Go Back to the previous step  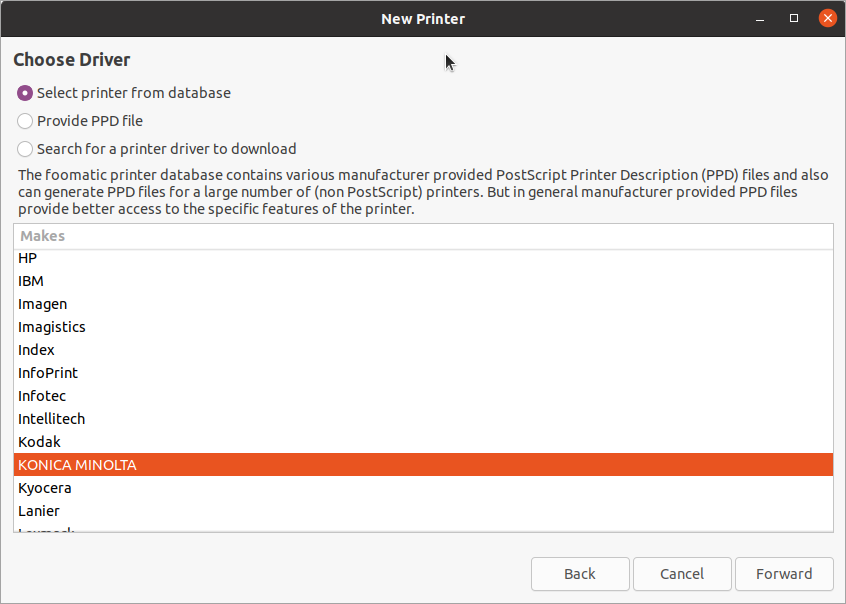click(580, 574)
